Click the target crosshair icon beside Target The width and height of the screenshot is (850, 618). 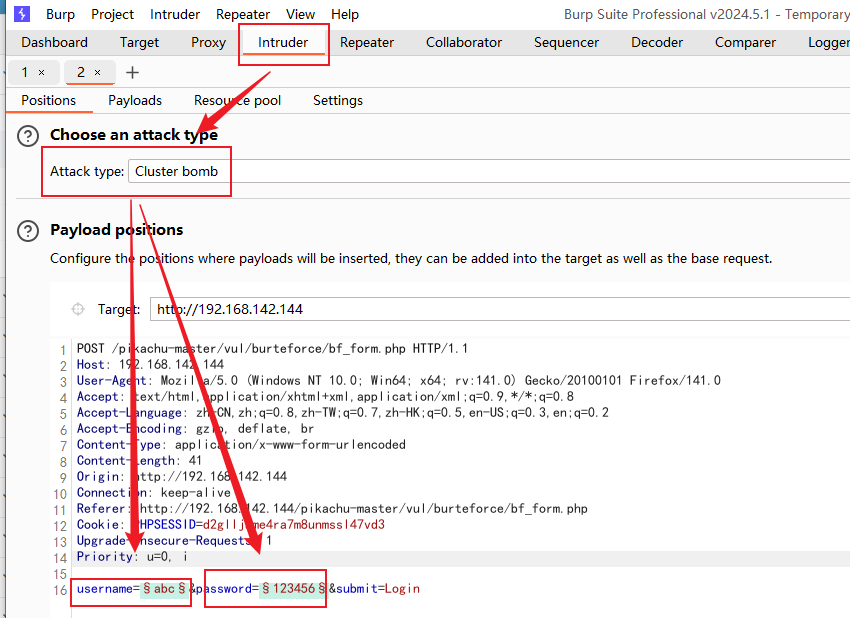point(78,309)
